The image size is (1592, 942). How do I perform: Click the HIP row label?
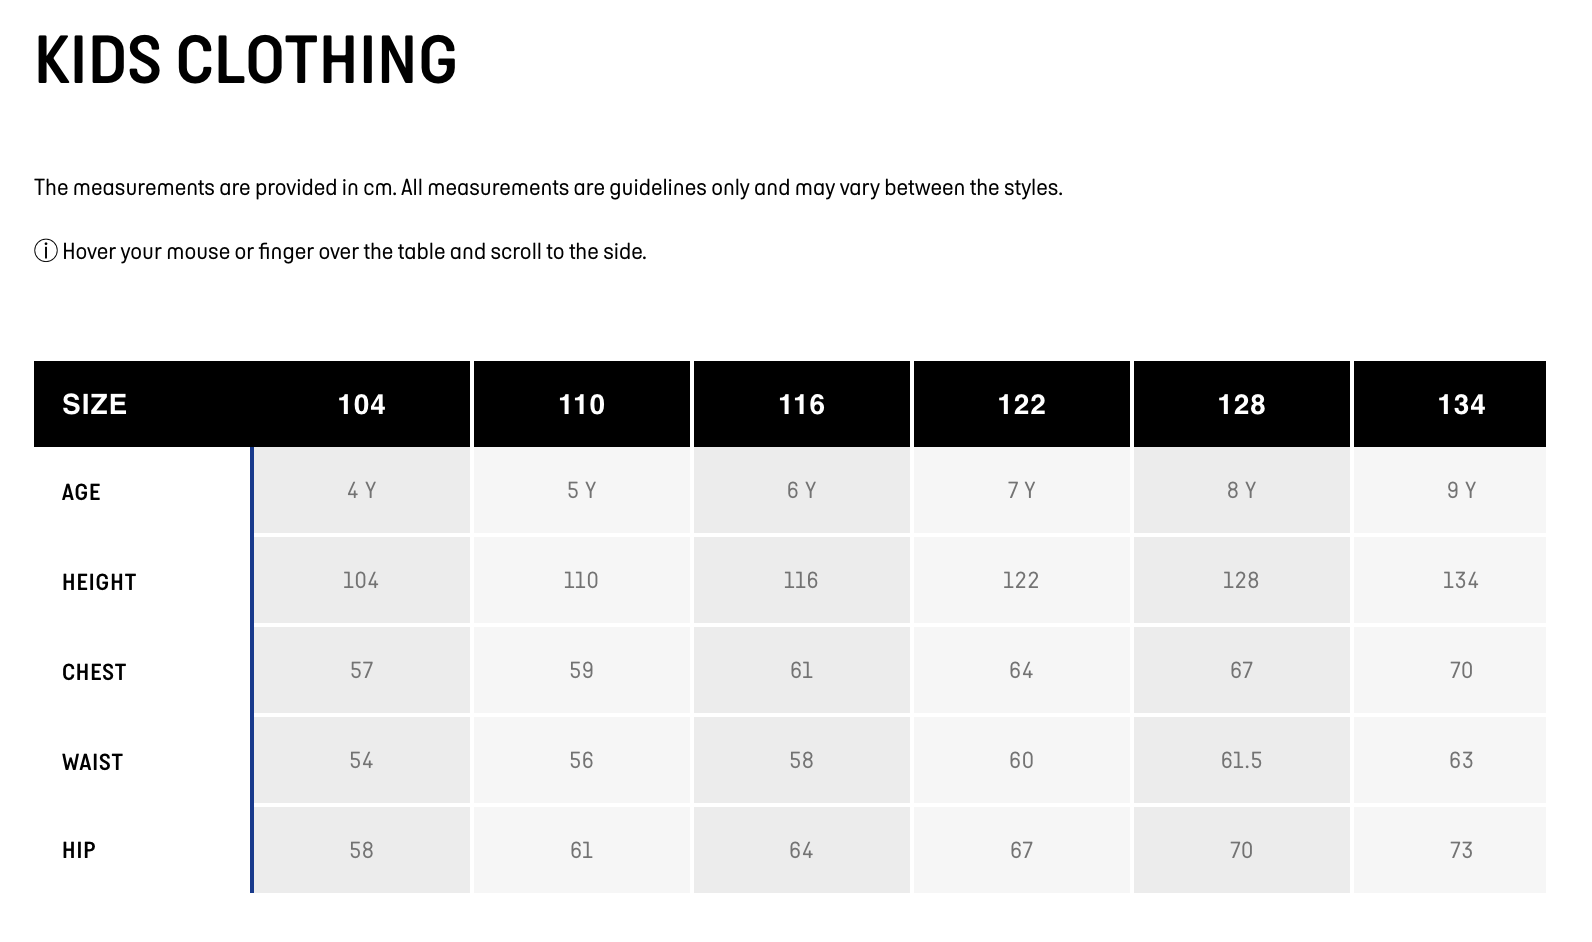point(79,850)
